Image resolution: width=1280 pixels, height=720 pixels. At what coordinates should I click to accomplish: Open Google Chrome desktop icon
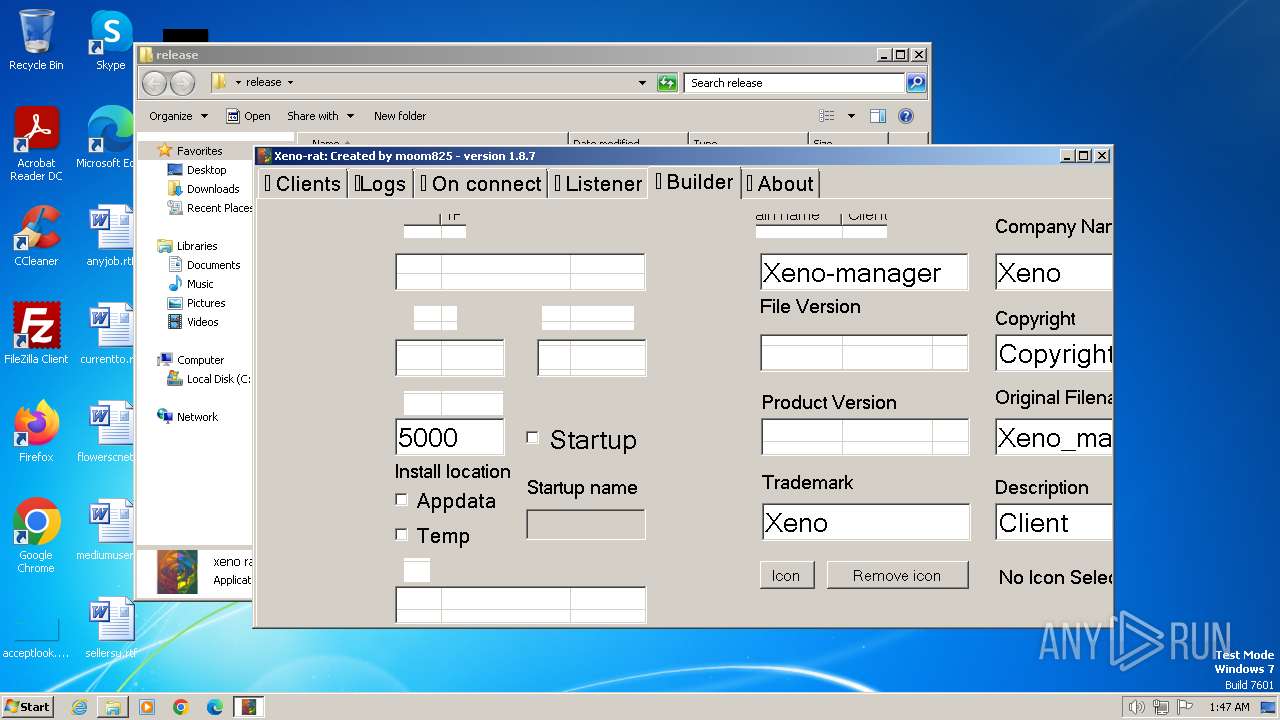(x=36, y=536)
